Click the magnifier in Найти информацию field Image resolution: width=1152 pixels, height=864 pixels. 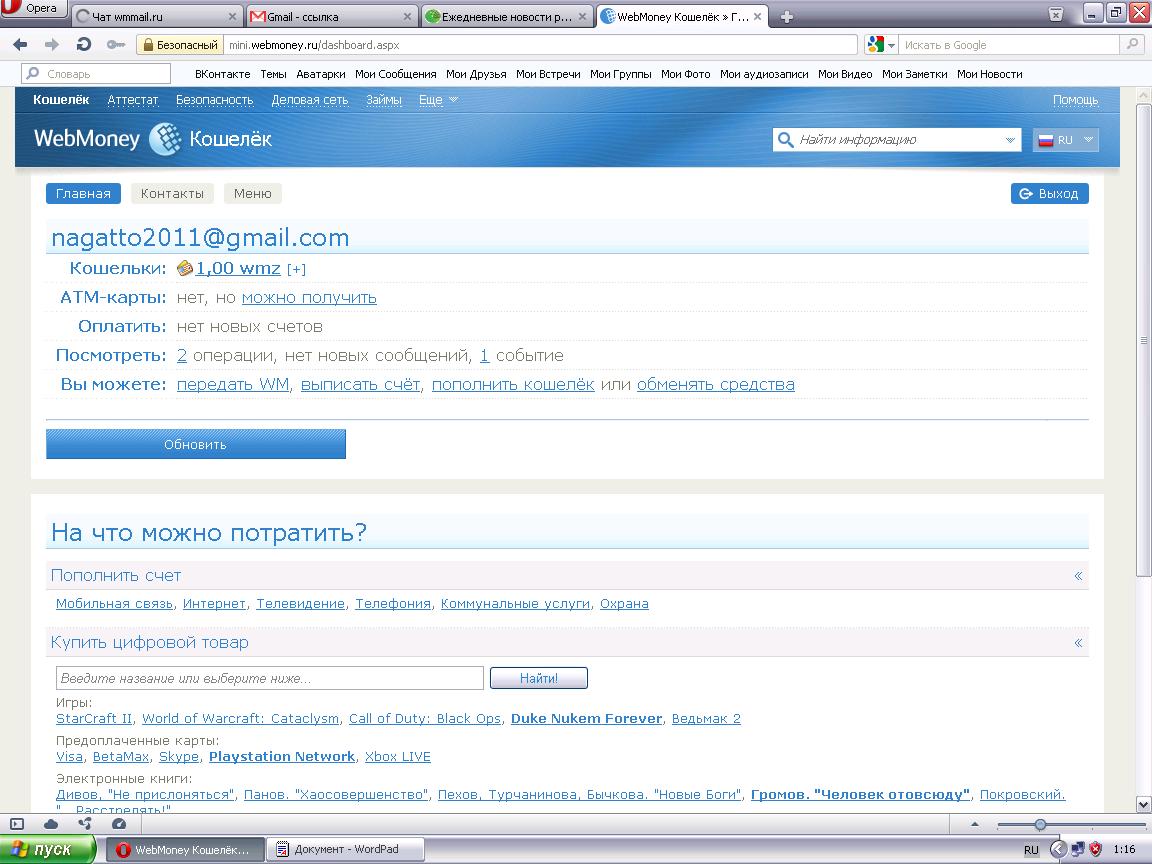click(785, 140)
